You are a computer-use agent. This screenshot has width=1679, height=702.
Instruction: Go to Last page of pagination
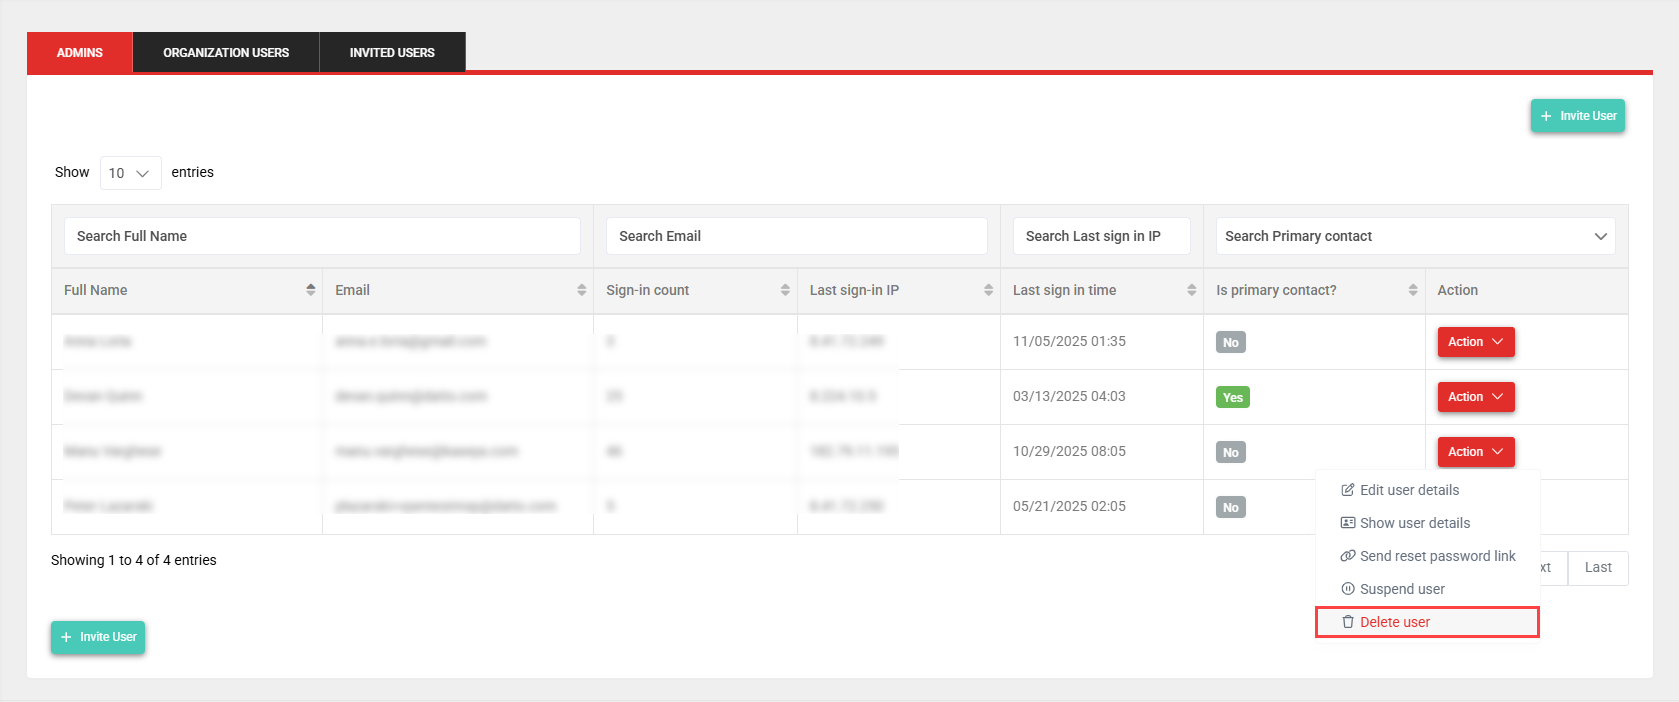pyautogui.click(x=1597, y=568)
